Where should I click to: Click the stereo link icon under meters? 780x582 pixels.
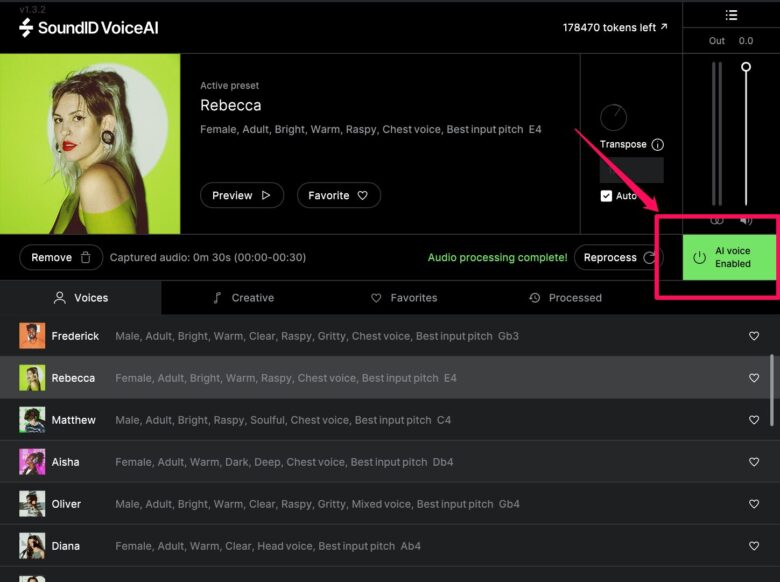(716, 220)
